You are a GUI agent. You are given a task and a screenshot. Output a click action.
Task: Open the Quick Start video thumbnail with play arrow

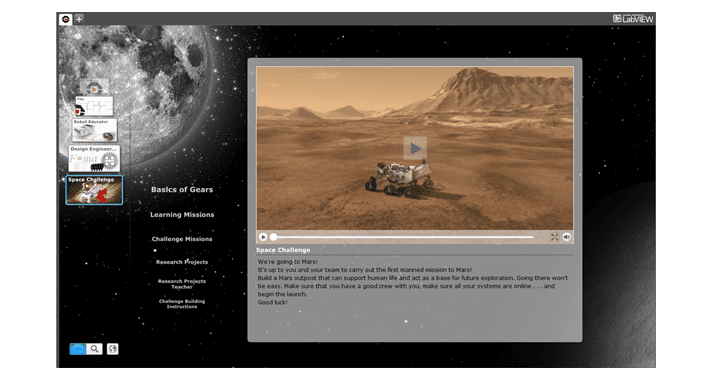[94, 86]
